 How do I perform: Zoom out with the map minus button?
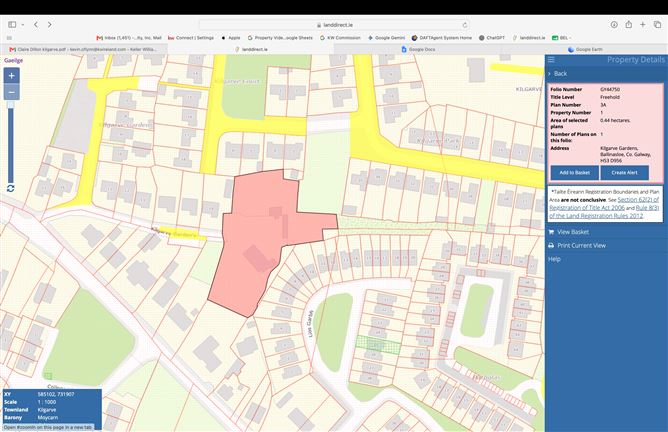(12, 92)
